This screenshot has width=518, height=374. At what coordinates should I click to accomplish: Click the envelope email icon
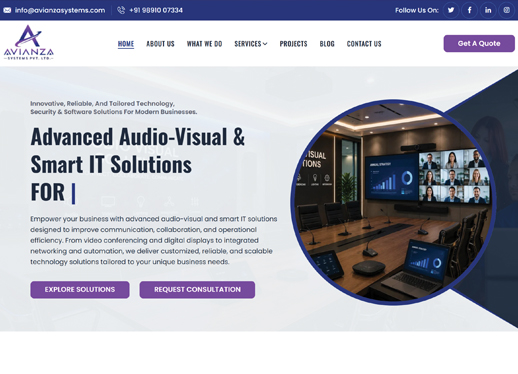click(x=7, y=10)
